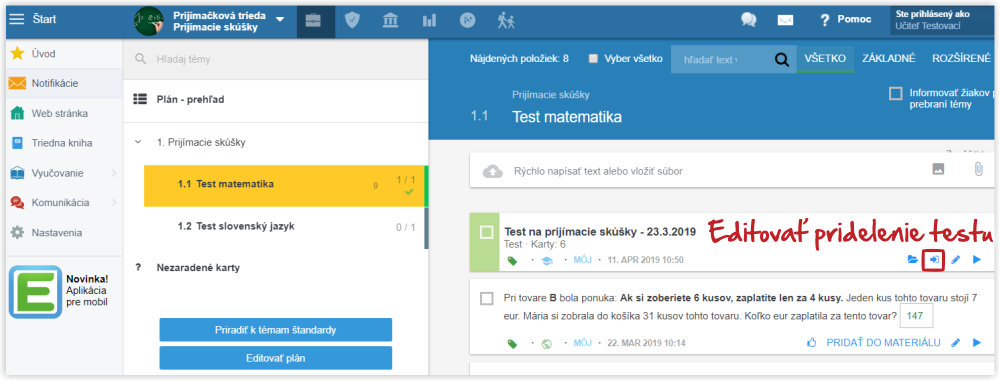Tick checkbox of Pri tovare B question

point(487,299)
